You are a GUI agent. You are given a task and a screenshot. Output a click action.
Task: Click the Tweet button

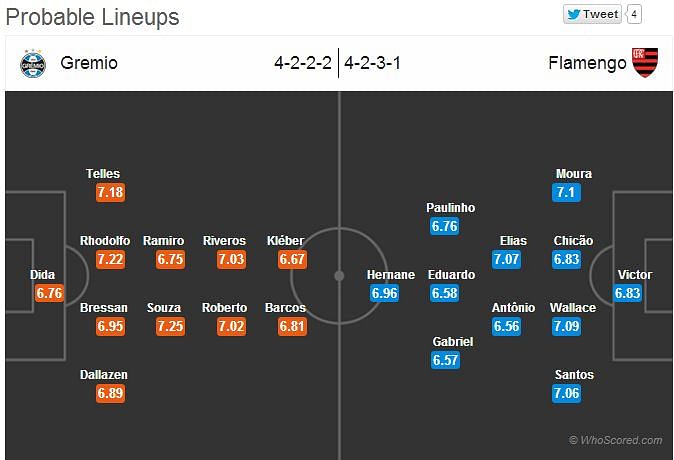point(592,14)
